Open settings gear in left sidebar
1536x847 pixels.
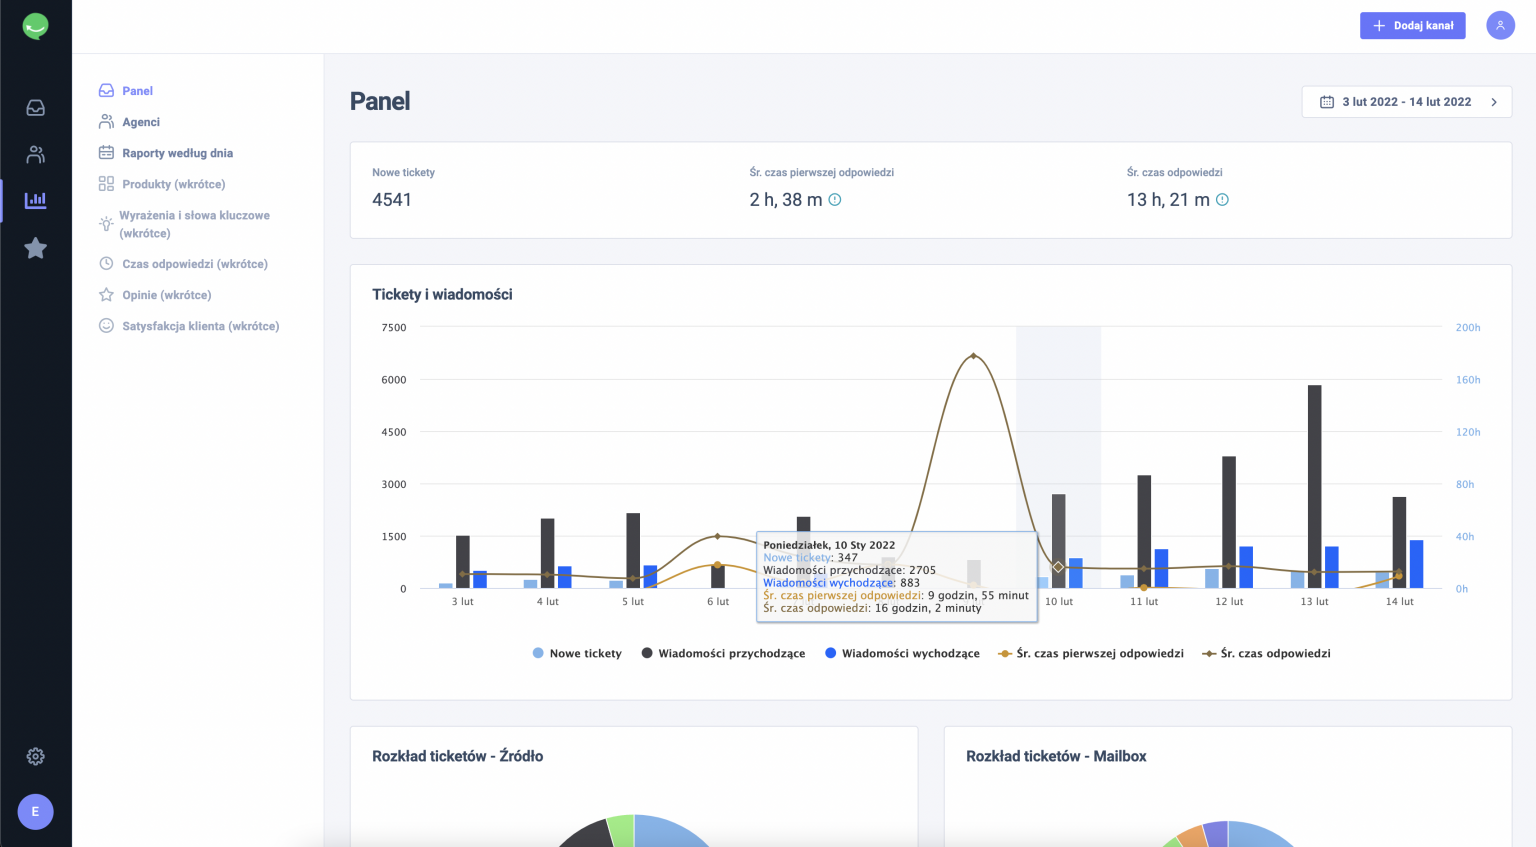coord(35,757)
